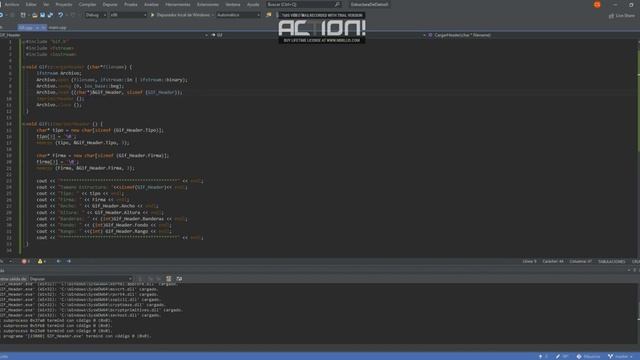Click the yellow warning indicator icon
Screen dimensions: 640x360
click(40, 261)
